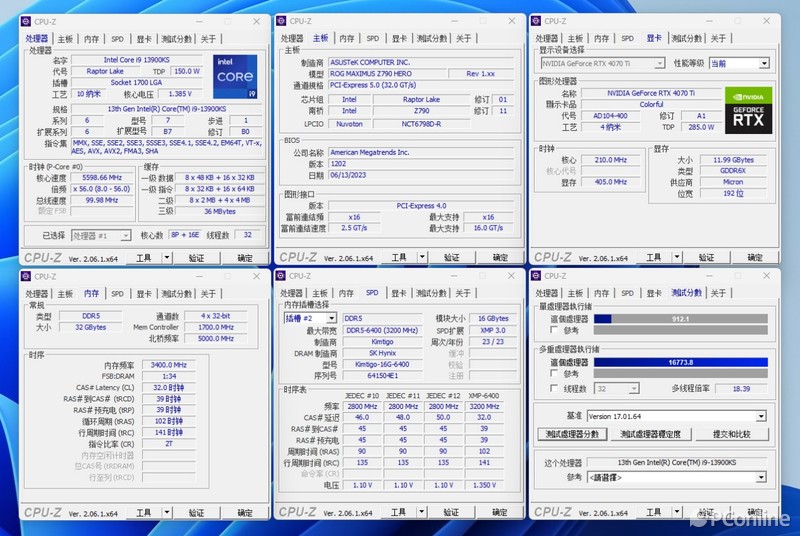Click CPU-Z app icon in processor window title

tap(26, 21)
